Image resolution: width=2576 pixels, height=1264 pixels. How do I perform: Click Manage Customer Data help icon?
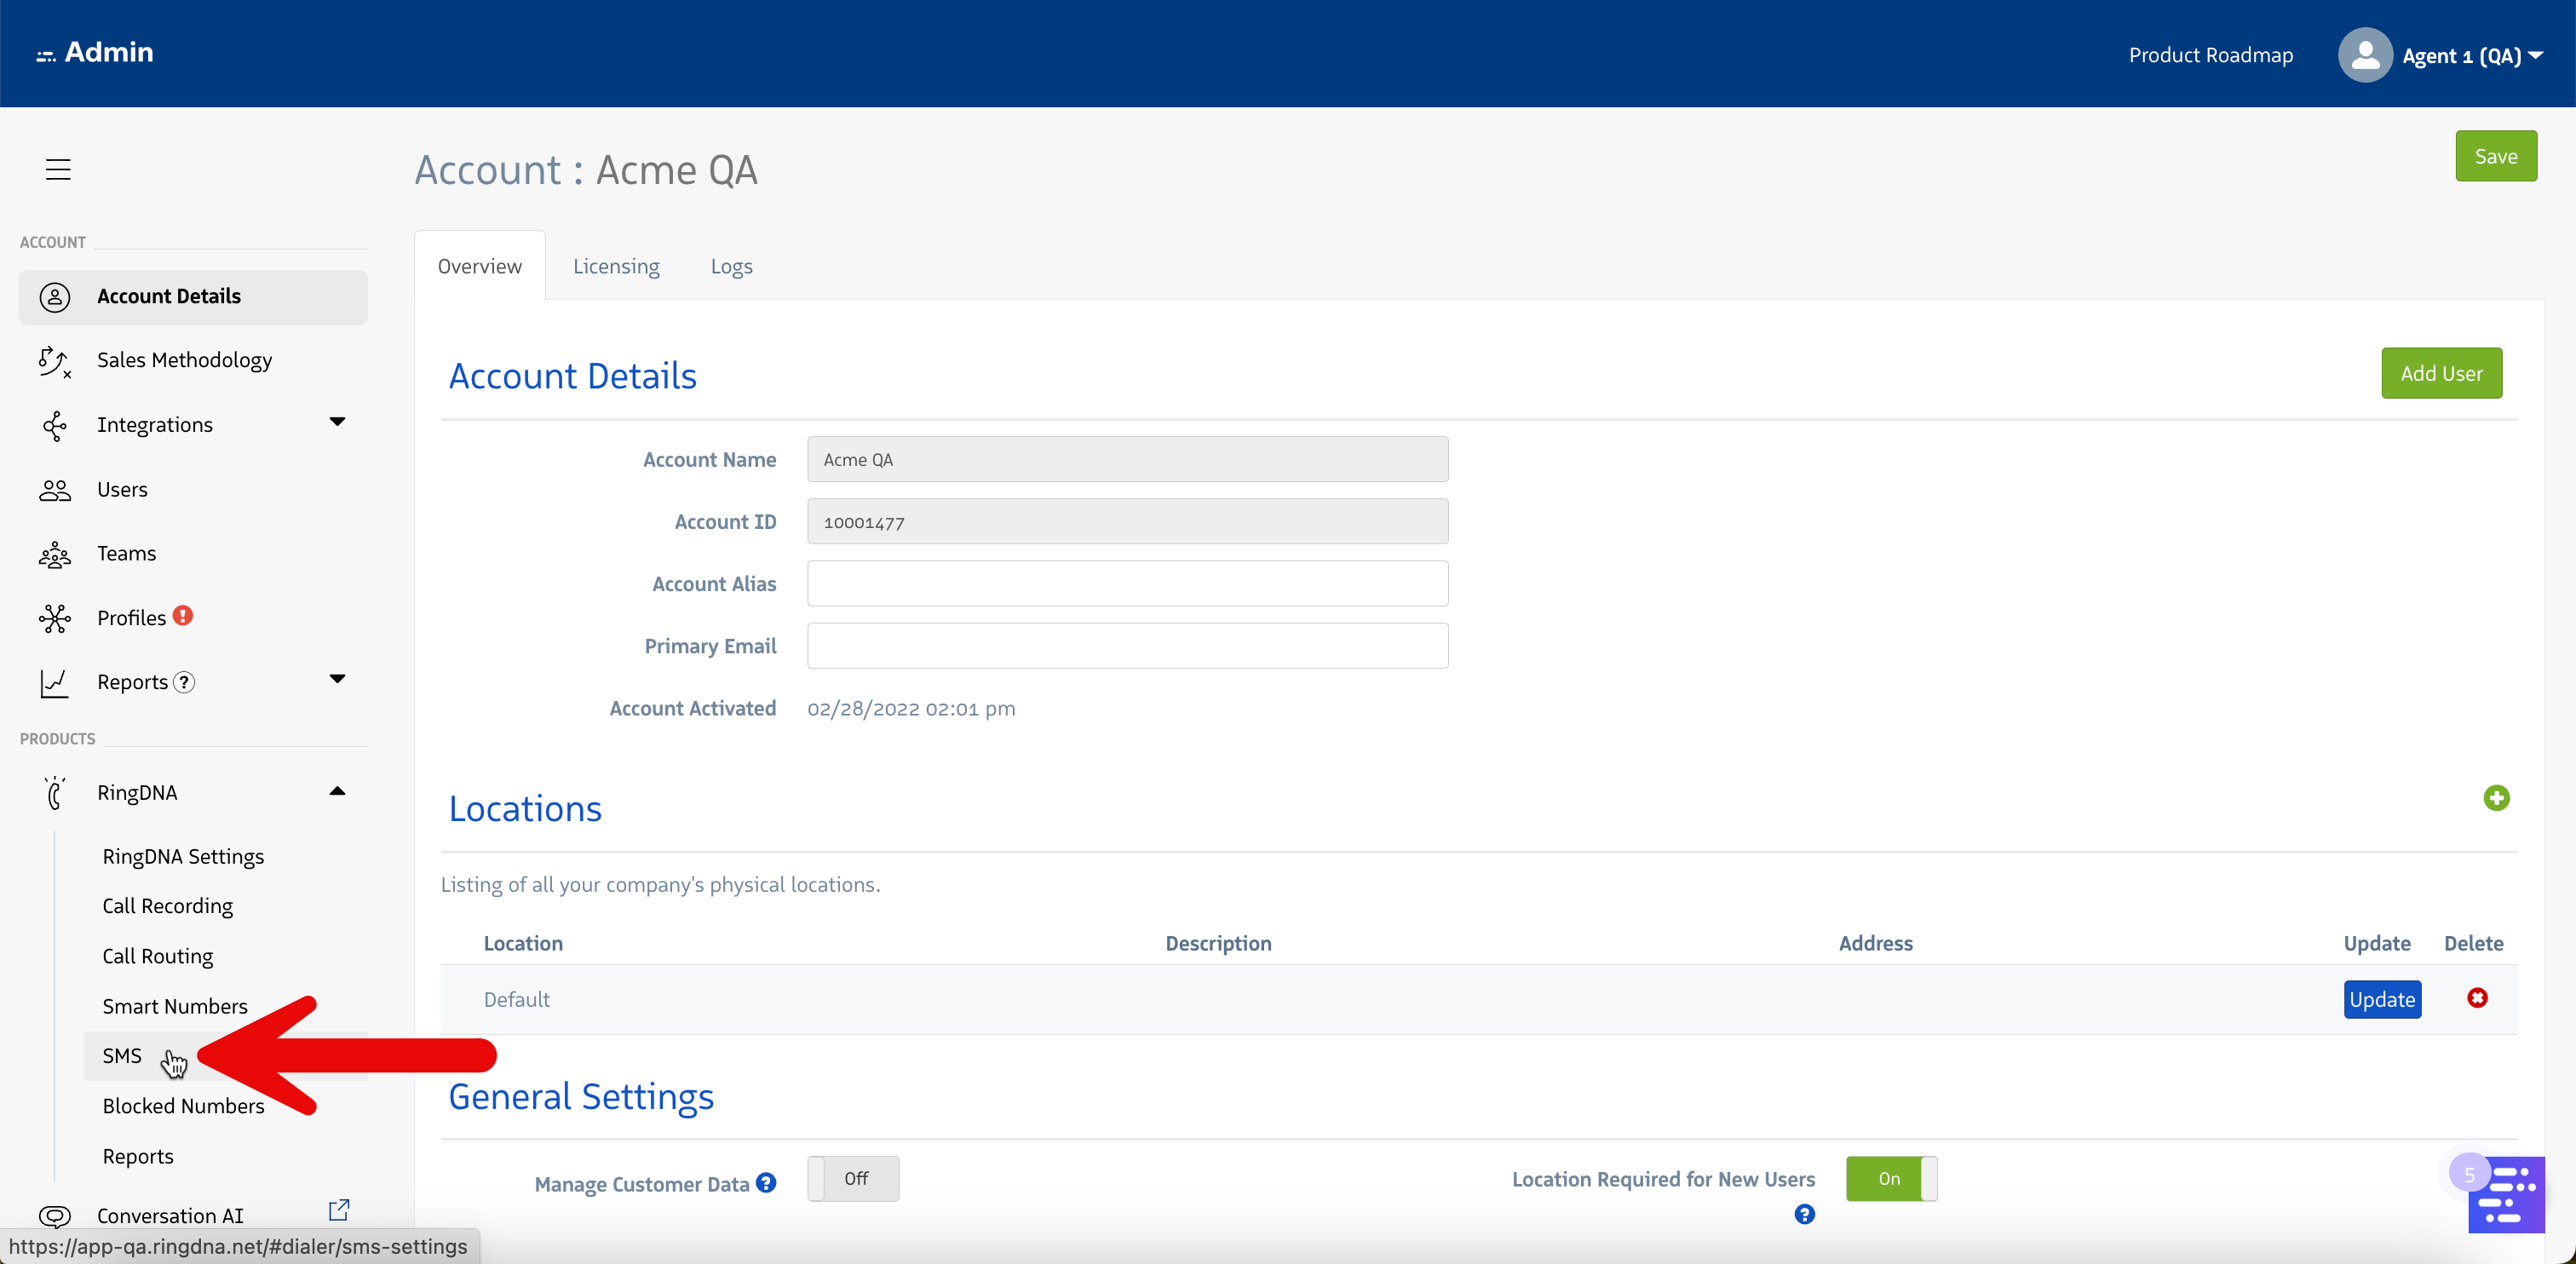coord(766,1183)
